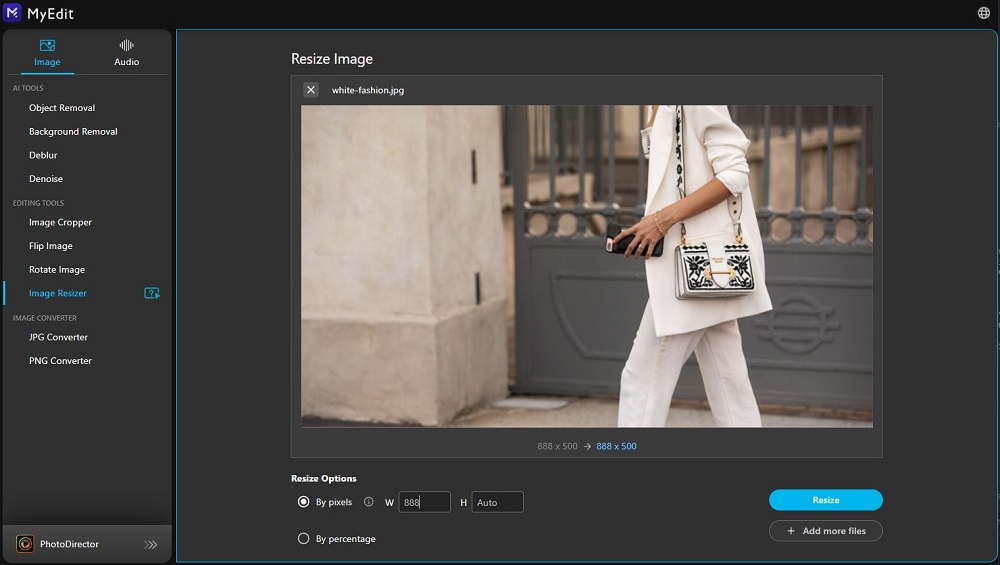Click the PhotoDirector app icon
The height and width of the screenshot is (565, 1000).
[25, 544]
